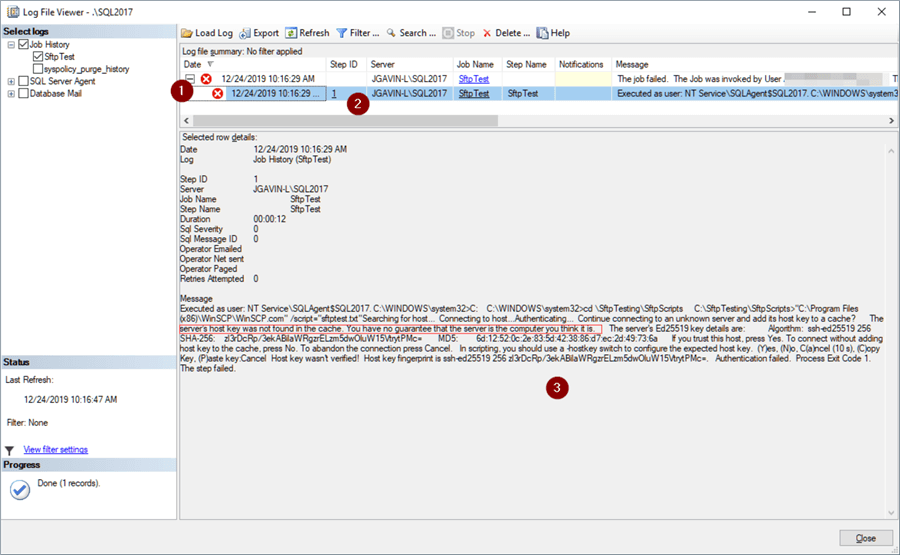900x555 pixels.
Task: Expand the Database Mail node
Action: pos(11,94)
